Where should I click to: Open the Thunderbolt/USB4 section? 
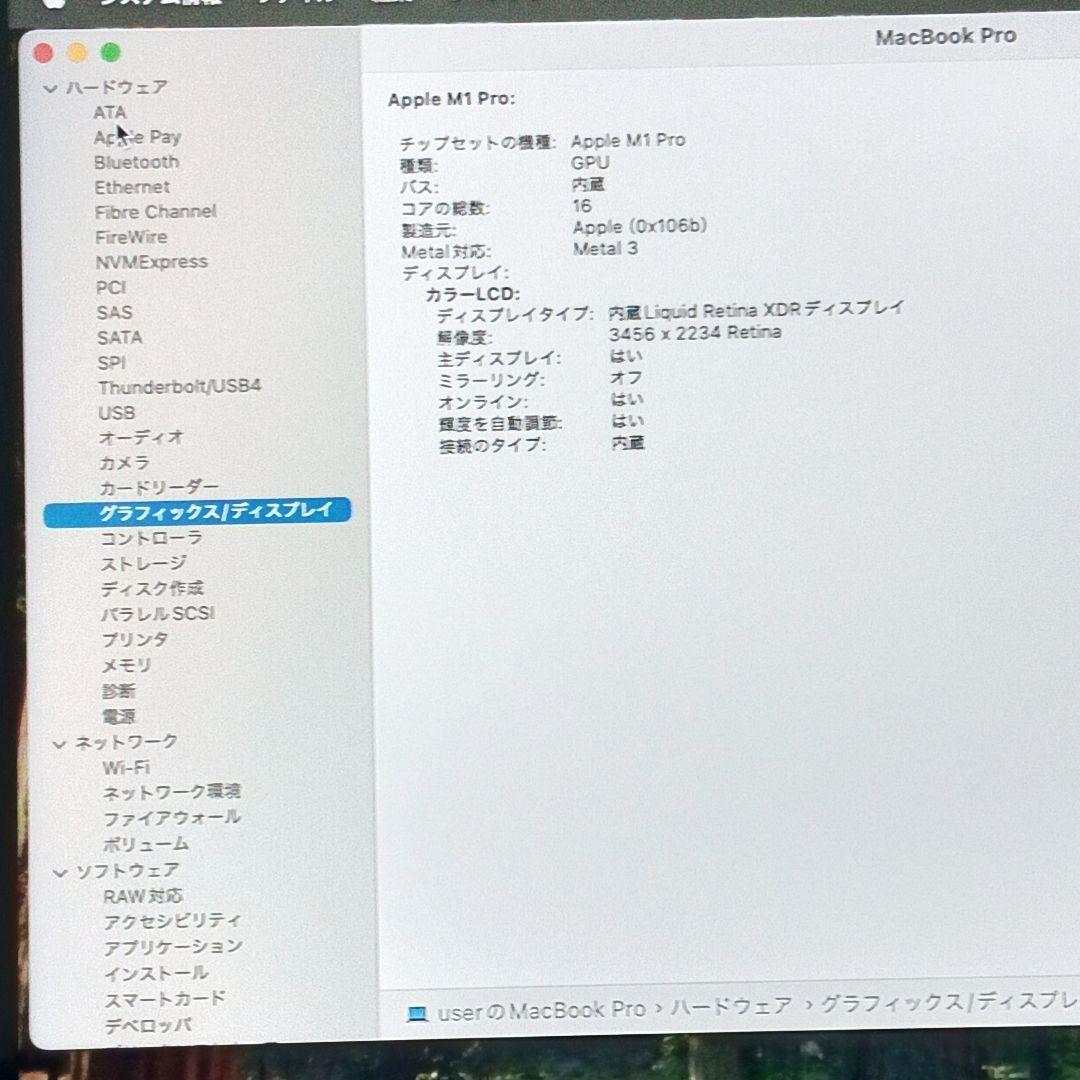181,386
